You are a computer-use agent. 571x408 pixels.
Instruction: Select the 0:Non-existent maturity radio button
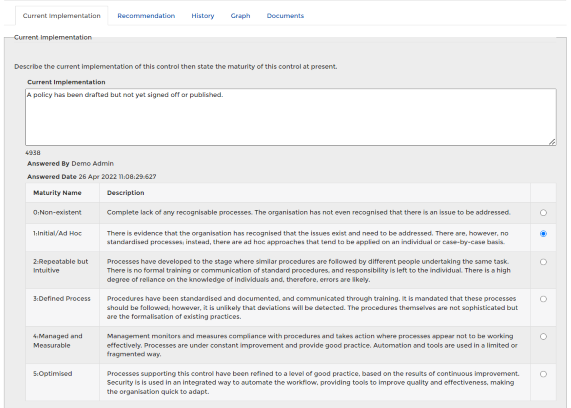543,212
